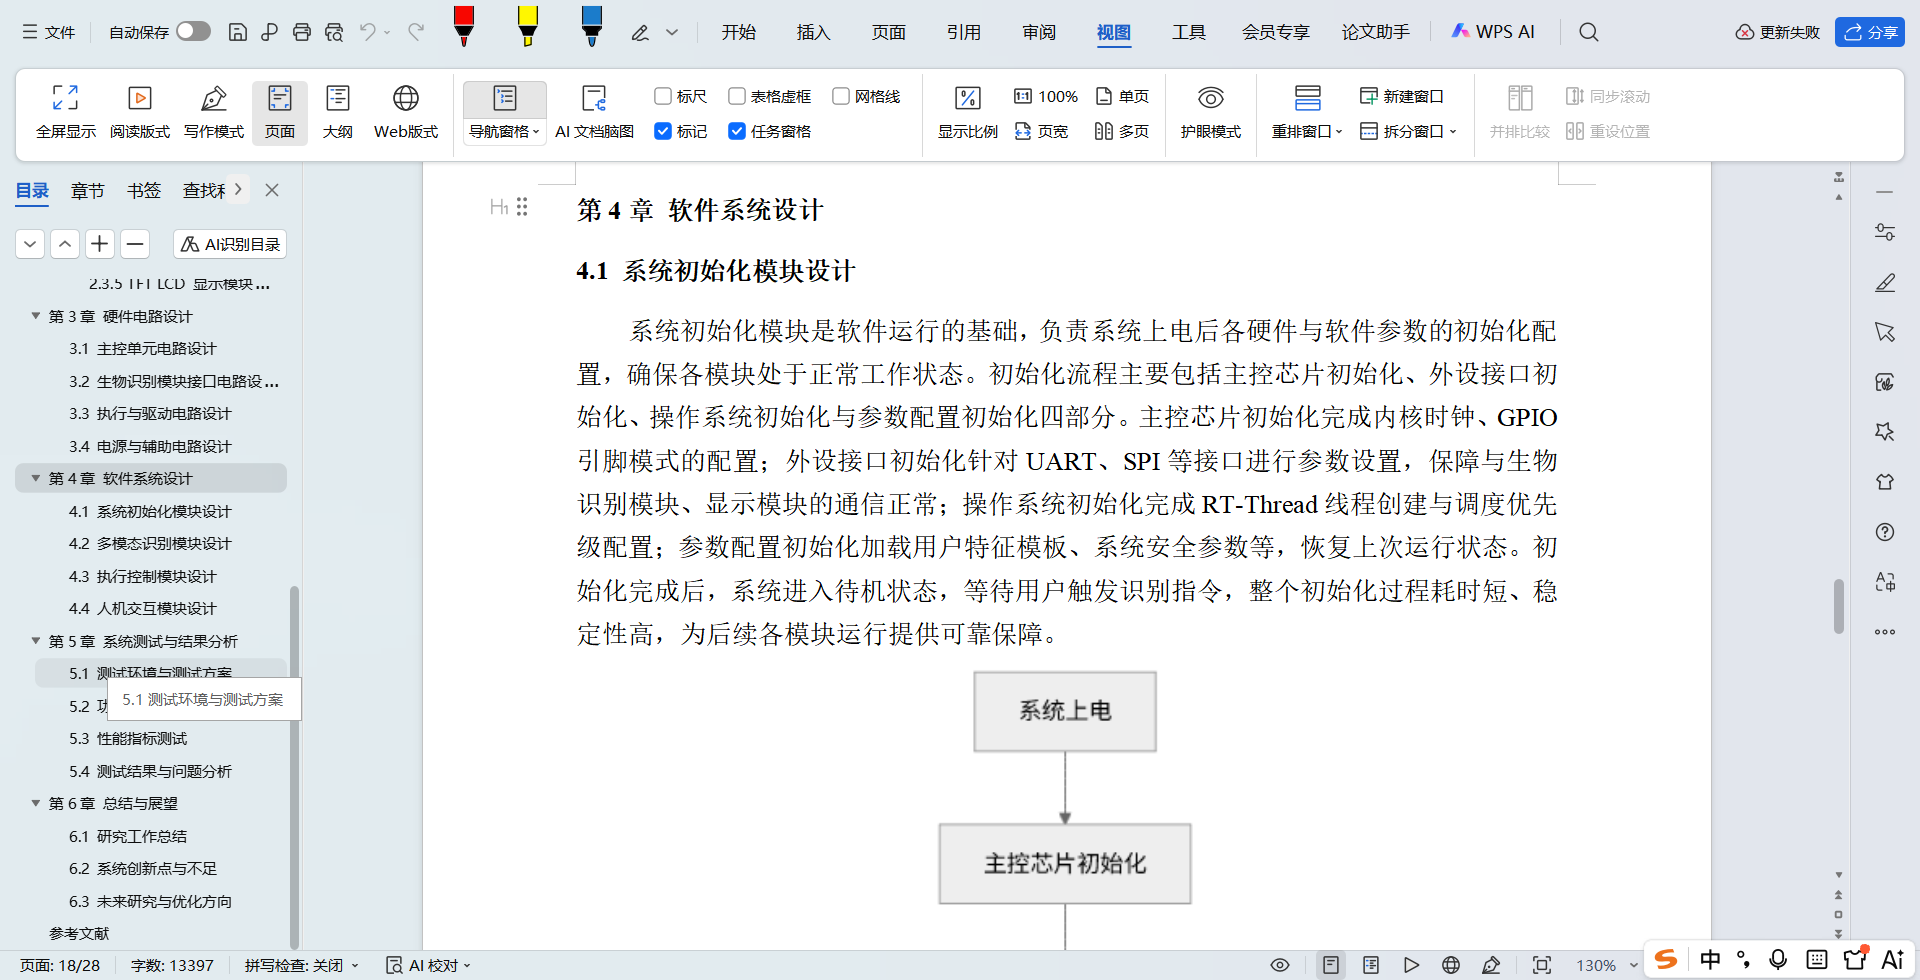This screenshot has height=980, width=1920.
Task: Click the share button
Action: tap(1870, 32)
